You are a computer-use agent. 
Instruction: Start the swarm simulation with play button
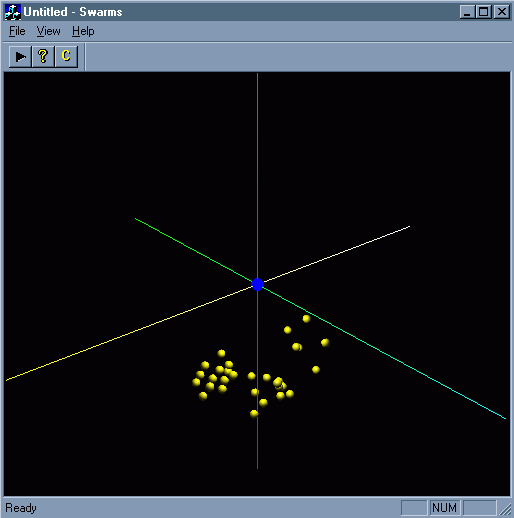[x=20, y=57]
